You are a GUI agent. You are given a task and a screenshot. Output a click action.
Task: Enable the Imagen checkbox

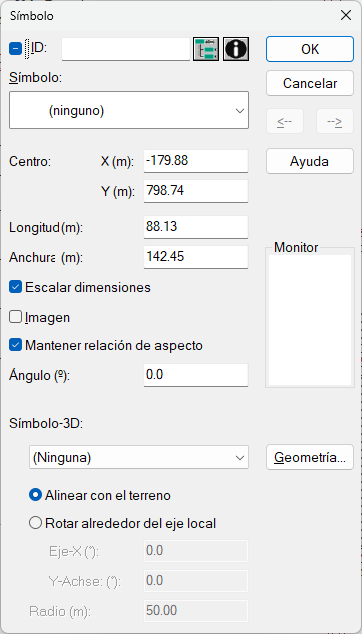[x=15, y=317]
